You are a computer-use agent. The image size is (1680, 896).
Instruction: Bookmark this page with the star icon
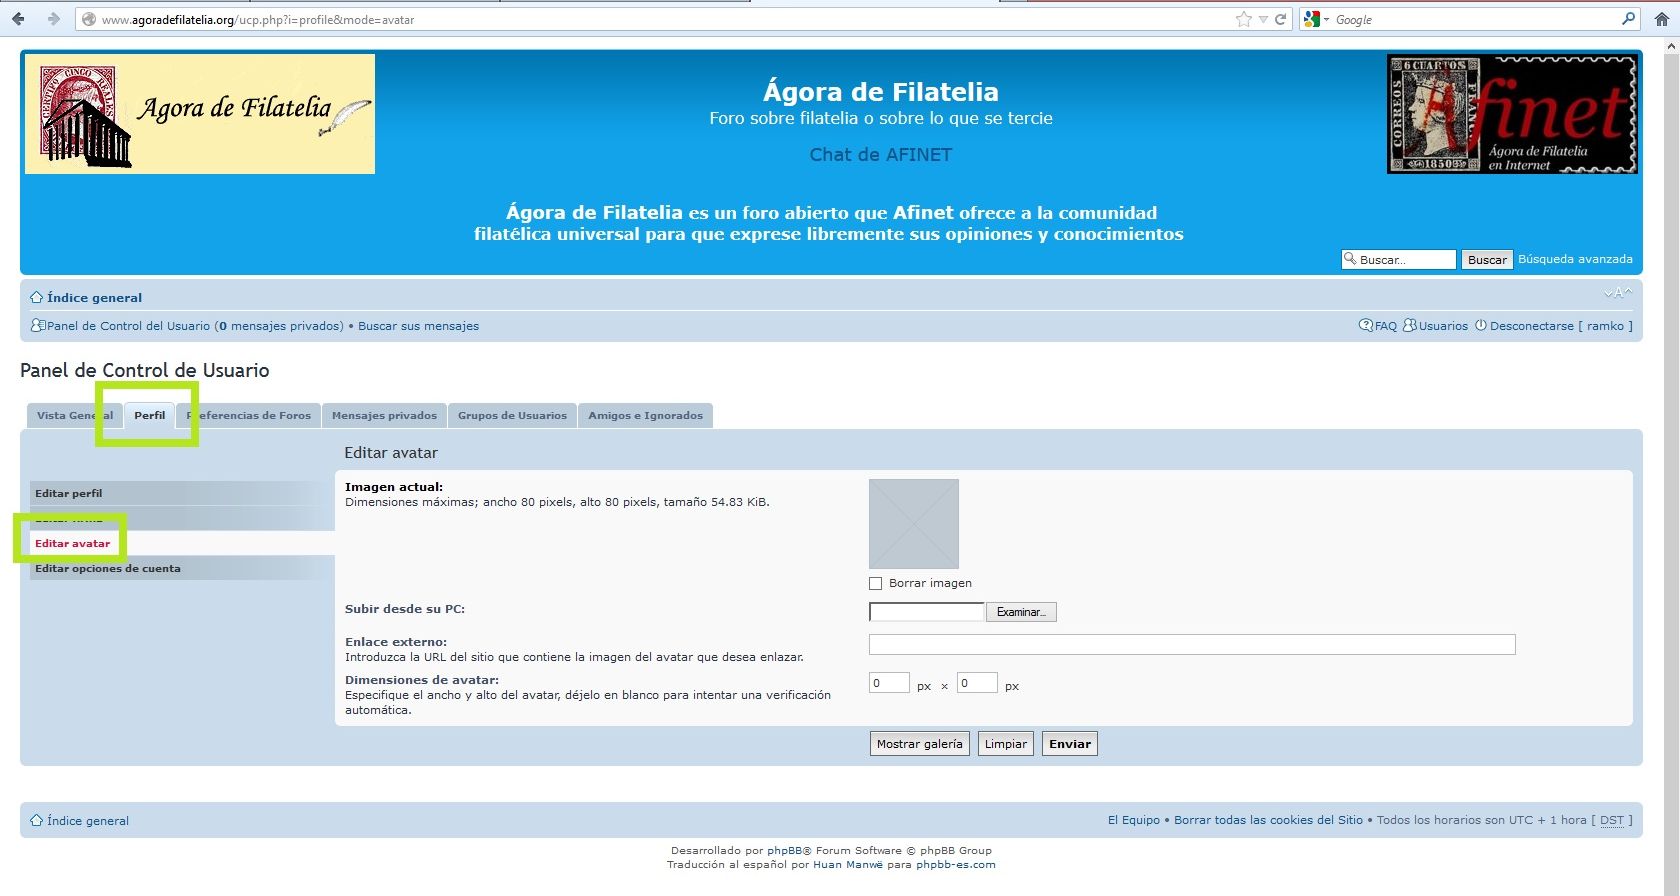(x=1243, y=19)
